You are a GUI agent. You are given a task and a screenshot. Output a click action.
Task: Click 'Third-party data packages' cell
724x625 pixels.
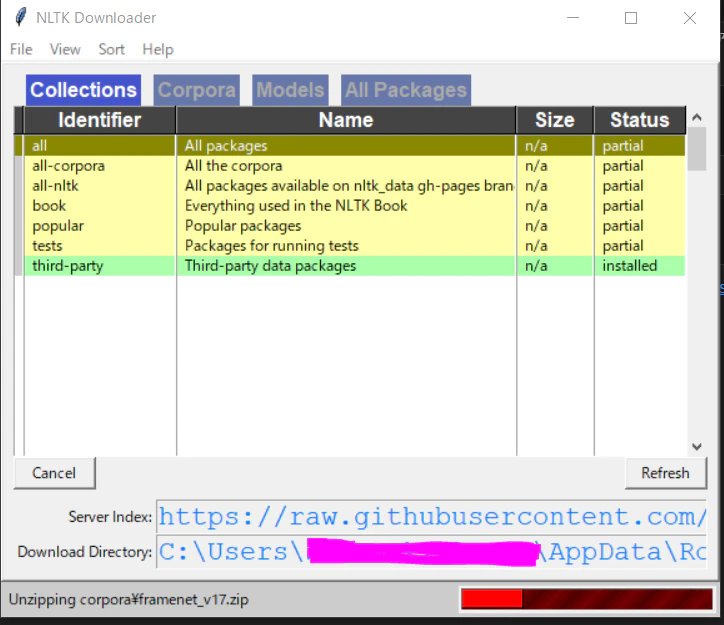click(x=346, y=266)
